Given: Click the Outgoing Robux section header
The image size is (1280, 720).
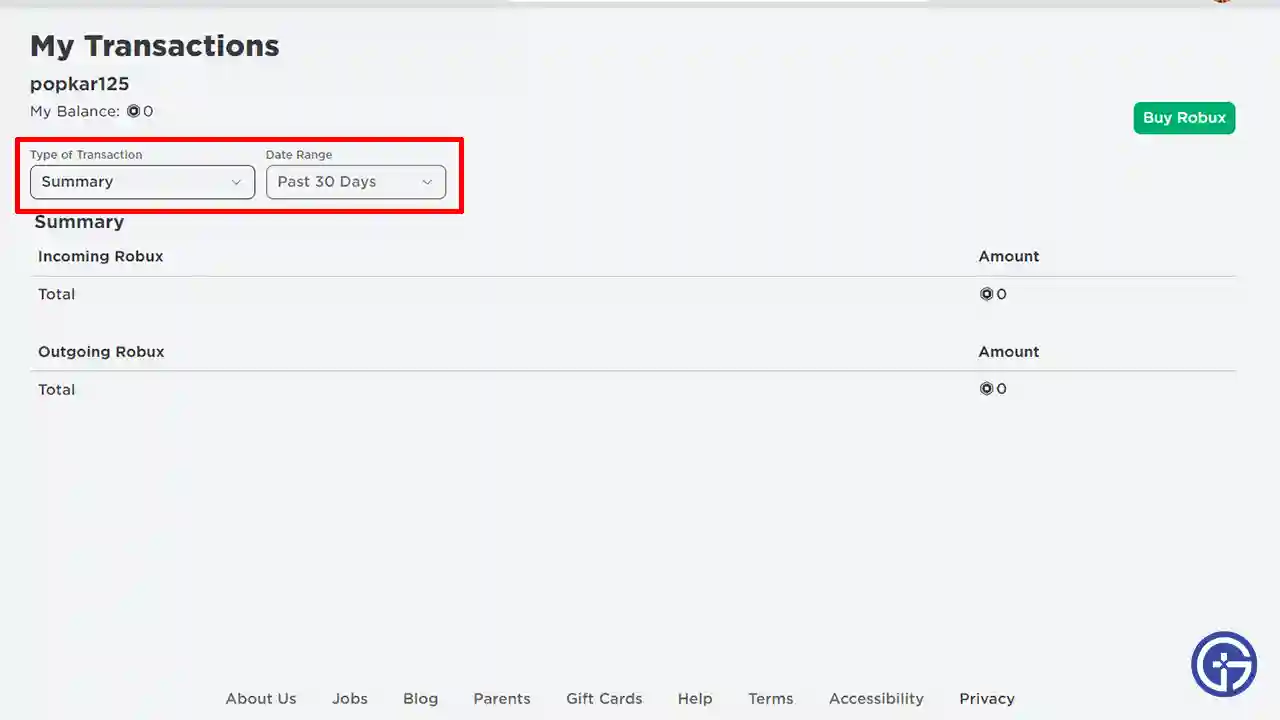Looking at the screenshot, I should [x=101, y=352].
